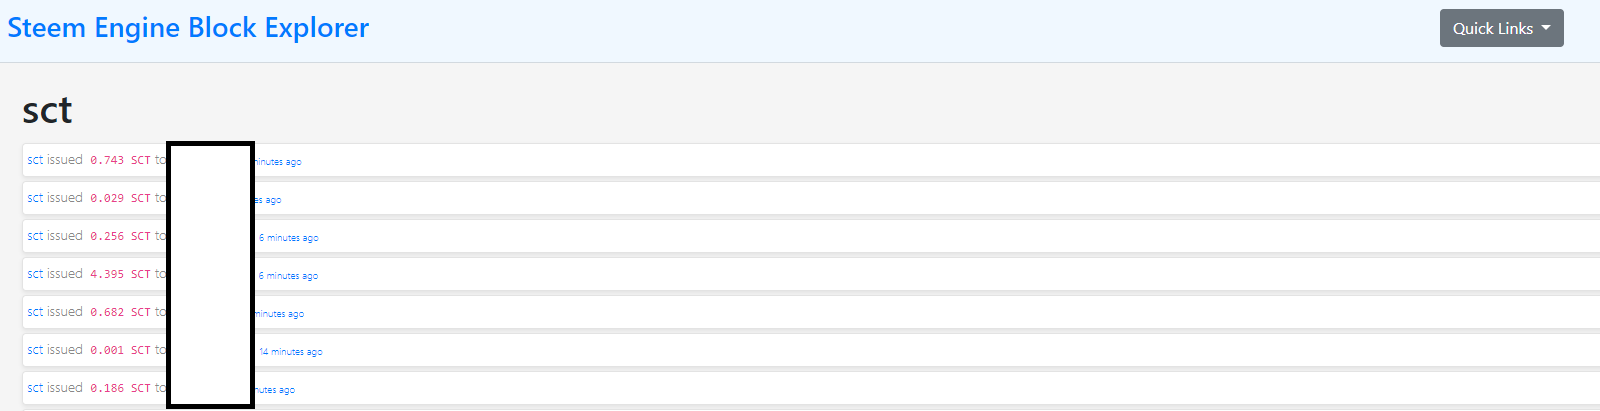Open timestamp link on 4.395 SCT row
The image size is (1600, 411).
[288, 276]
